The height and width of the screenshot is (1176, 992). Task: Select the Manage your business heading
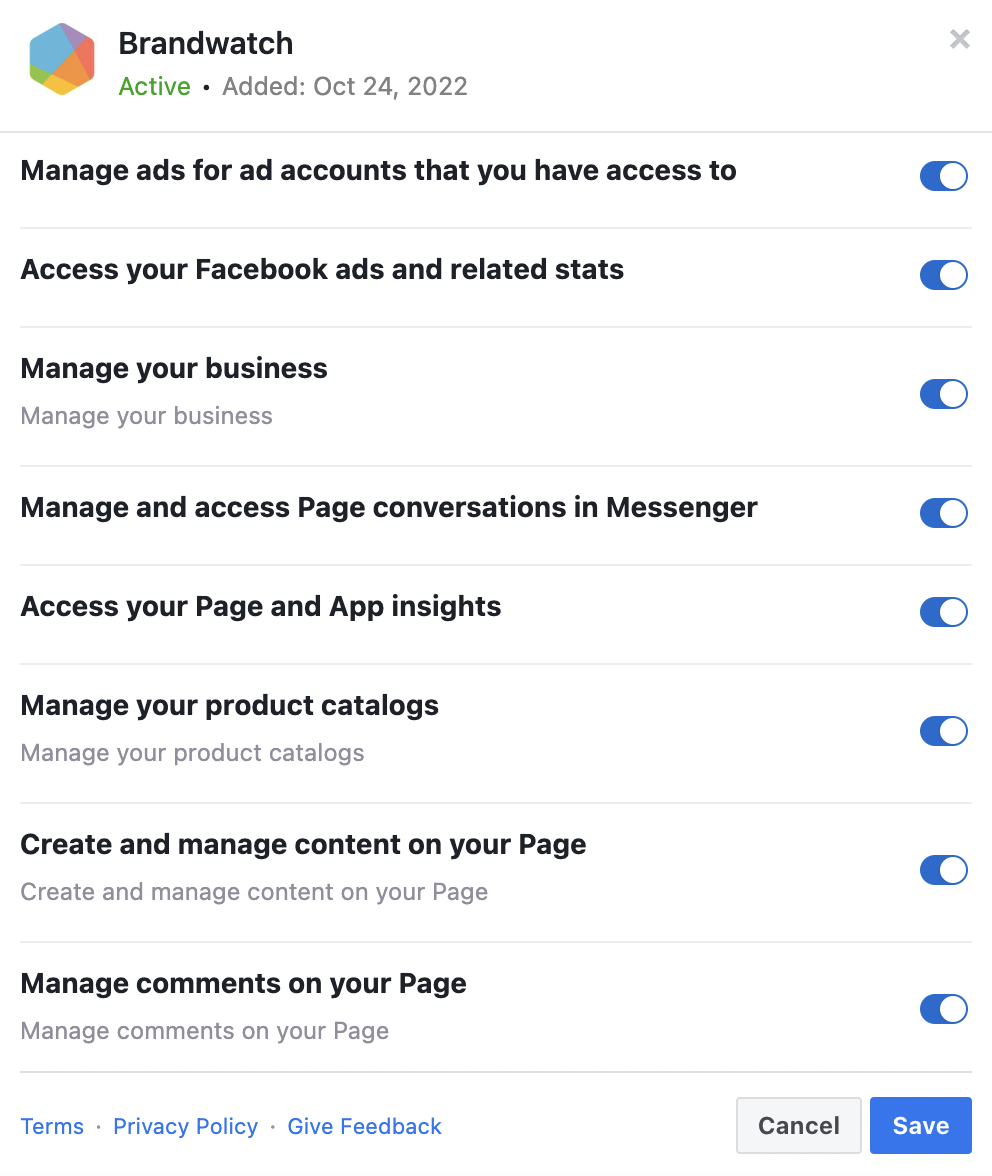[x=174, y=368]
